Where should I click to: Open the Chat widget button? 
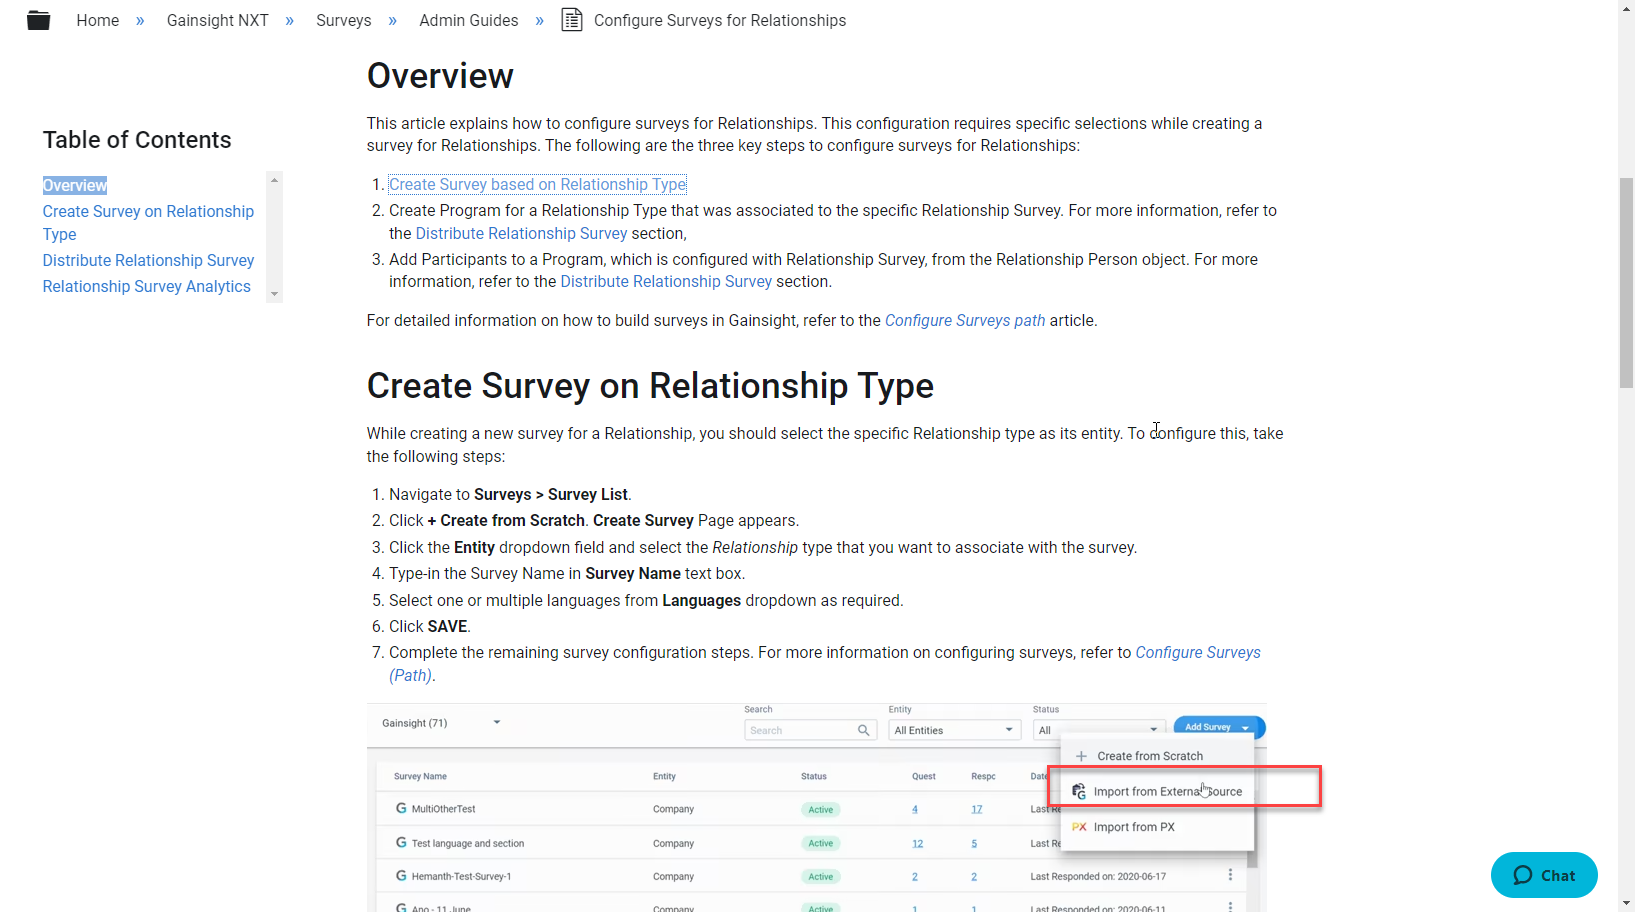1544,875
